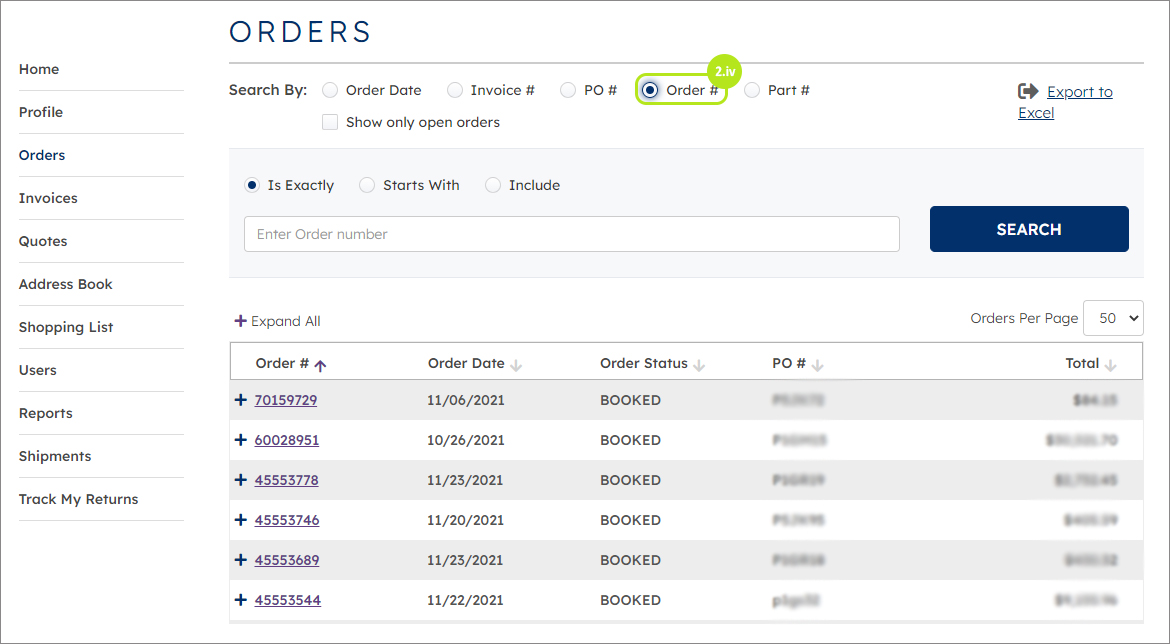Open the Orders Per Page dropdown
Image resolution: width=1170 pixels, height=644 pixels.
[1113, 319]
